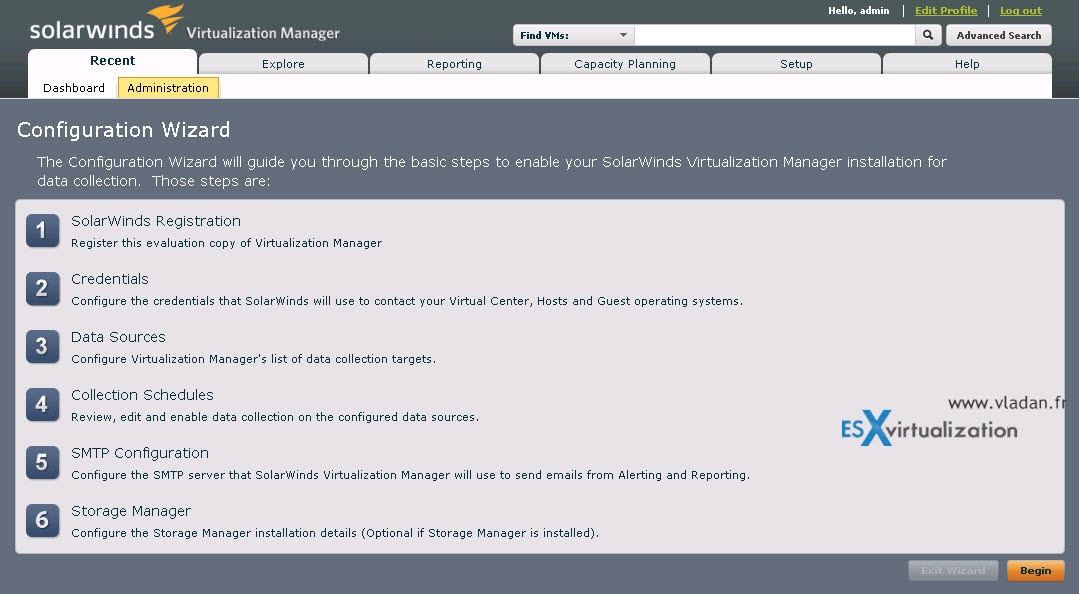Image resolution: width=1079 pixels, height=594 pixels.
Task: Click the step 5 SMTP Configuration icon
Action: click(43, 463)
